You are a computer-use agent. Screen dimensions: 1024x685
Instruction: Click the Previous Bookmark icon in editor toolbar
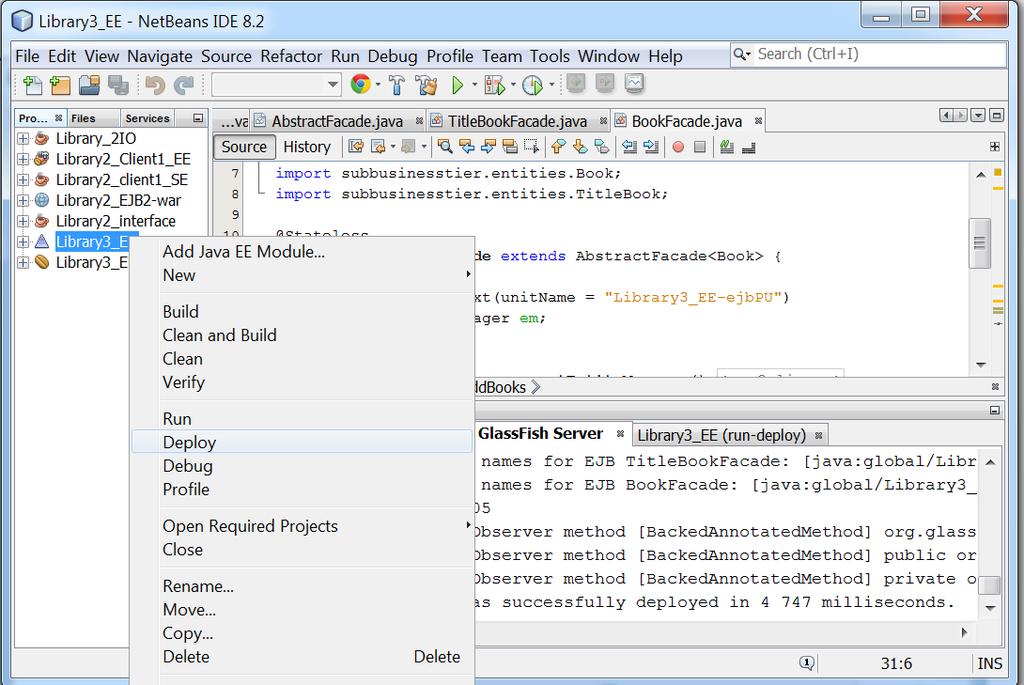tap(558, 146)
